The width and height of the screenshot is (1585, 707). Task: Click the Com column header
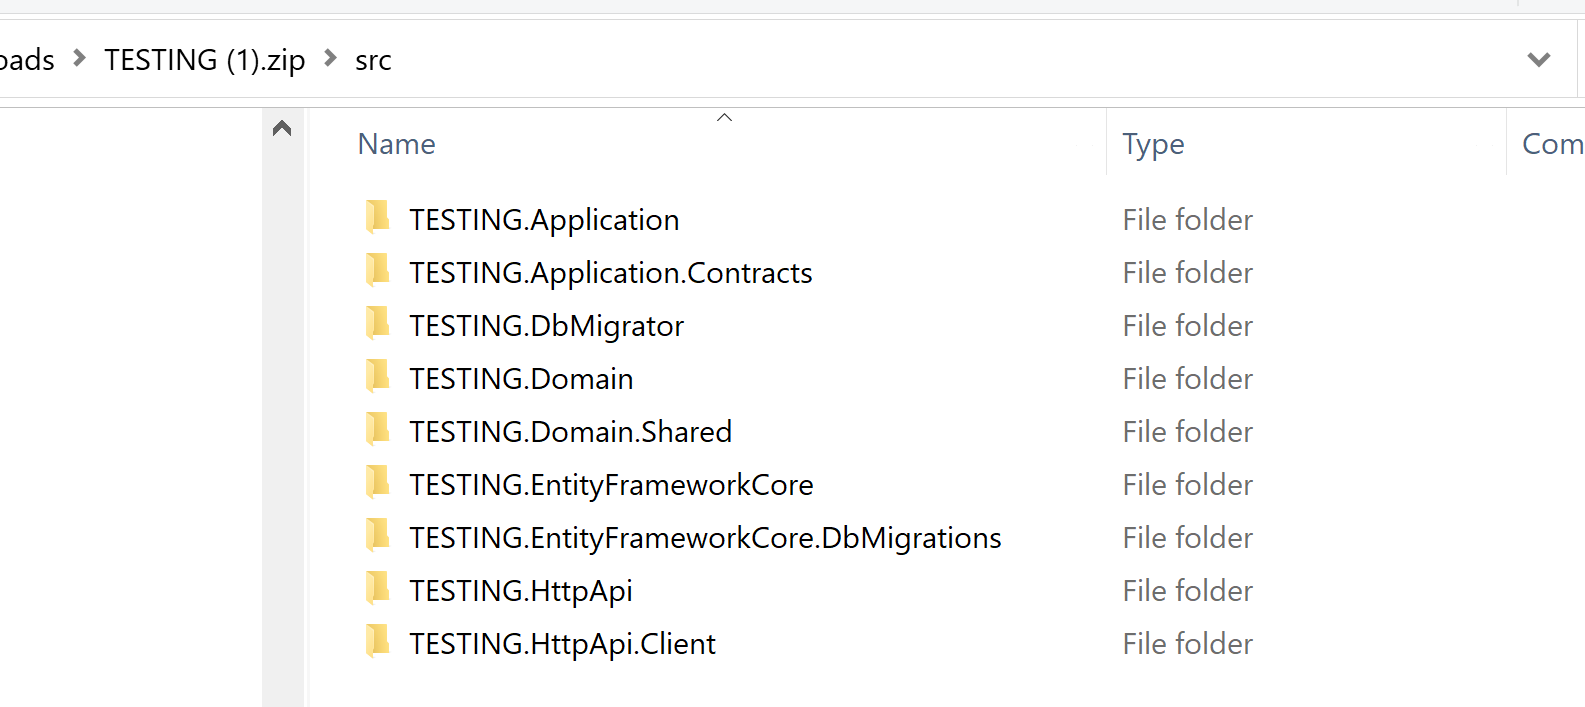(x=1550, y=143)
